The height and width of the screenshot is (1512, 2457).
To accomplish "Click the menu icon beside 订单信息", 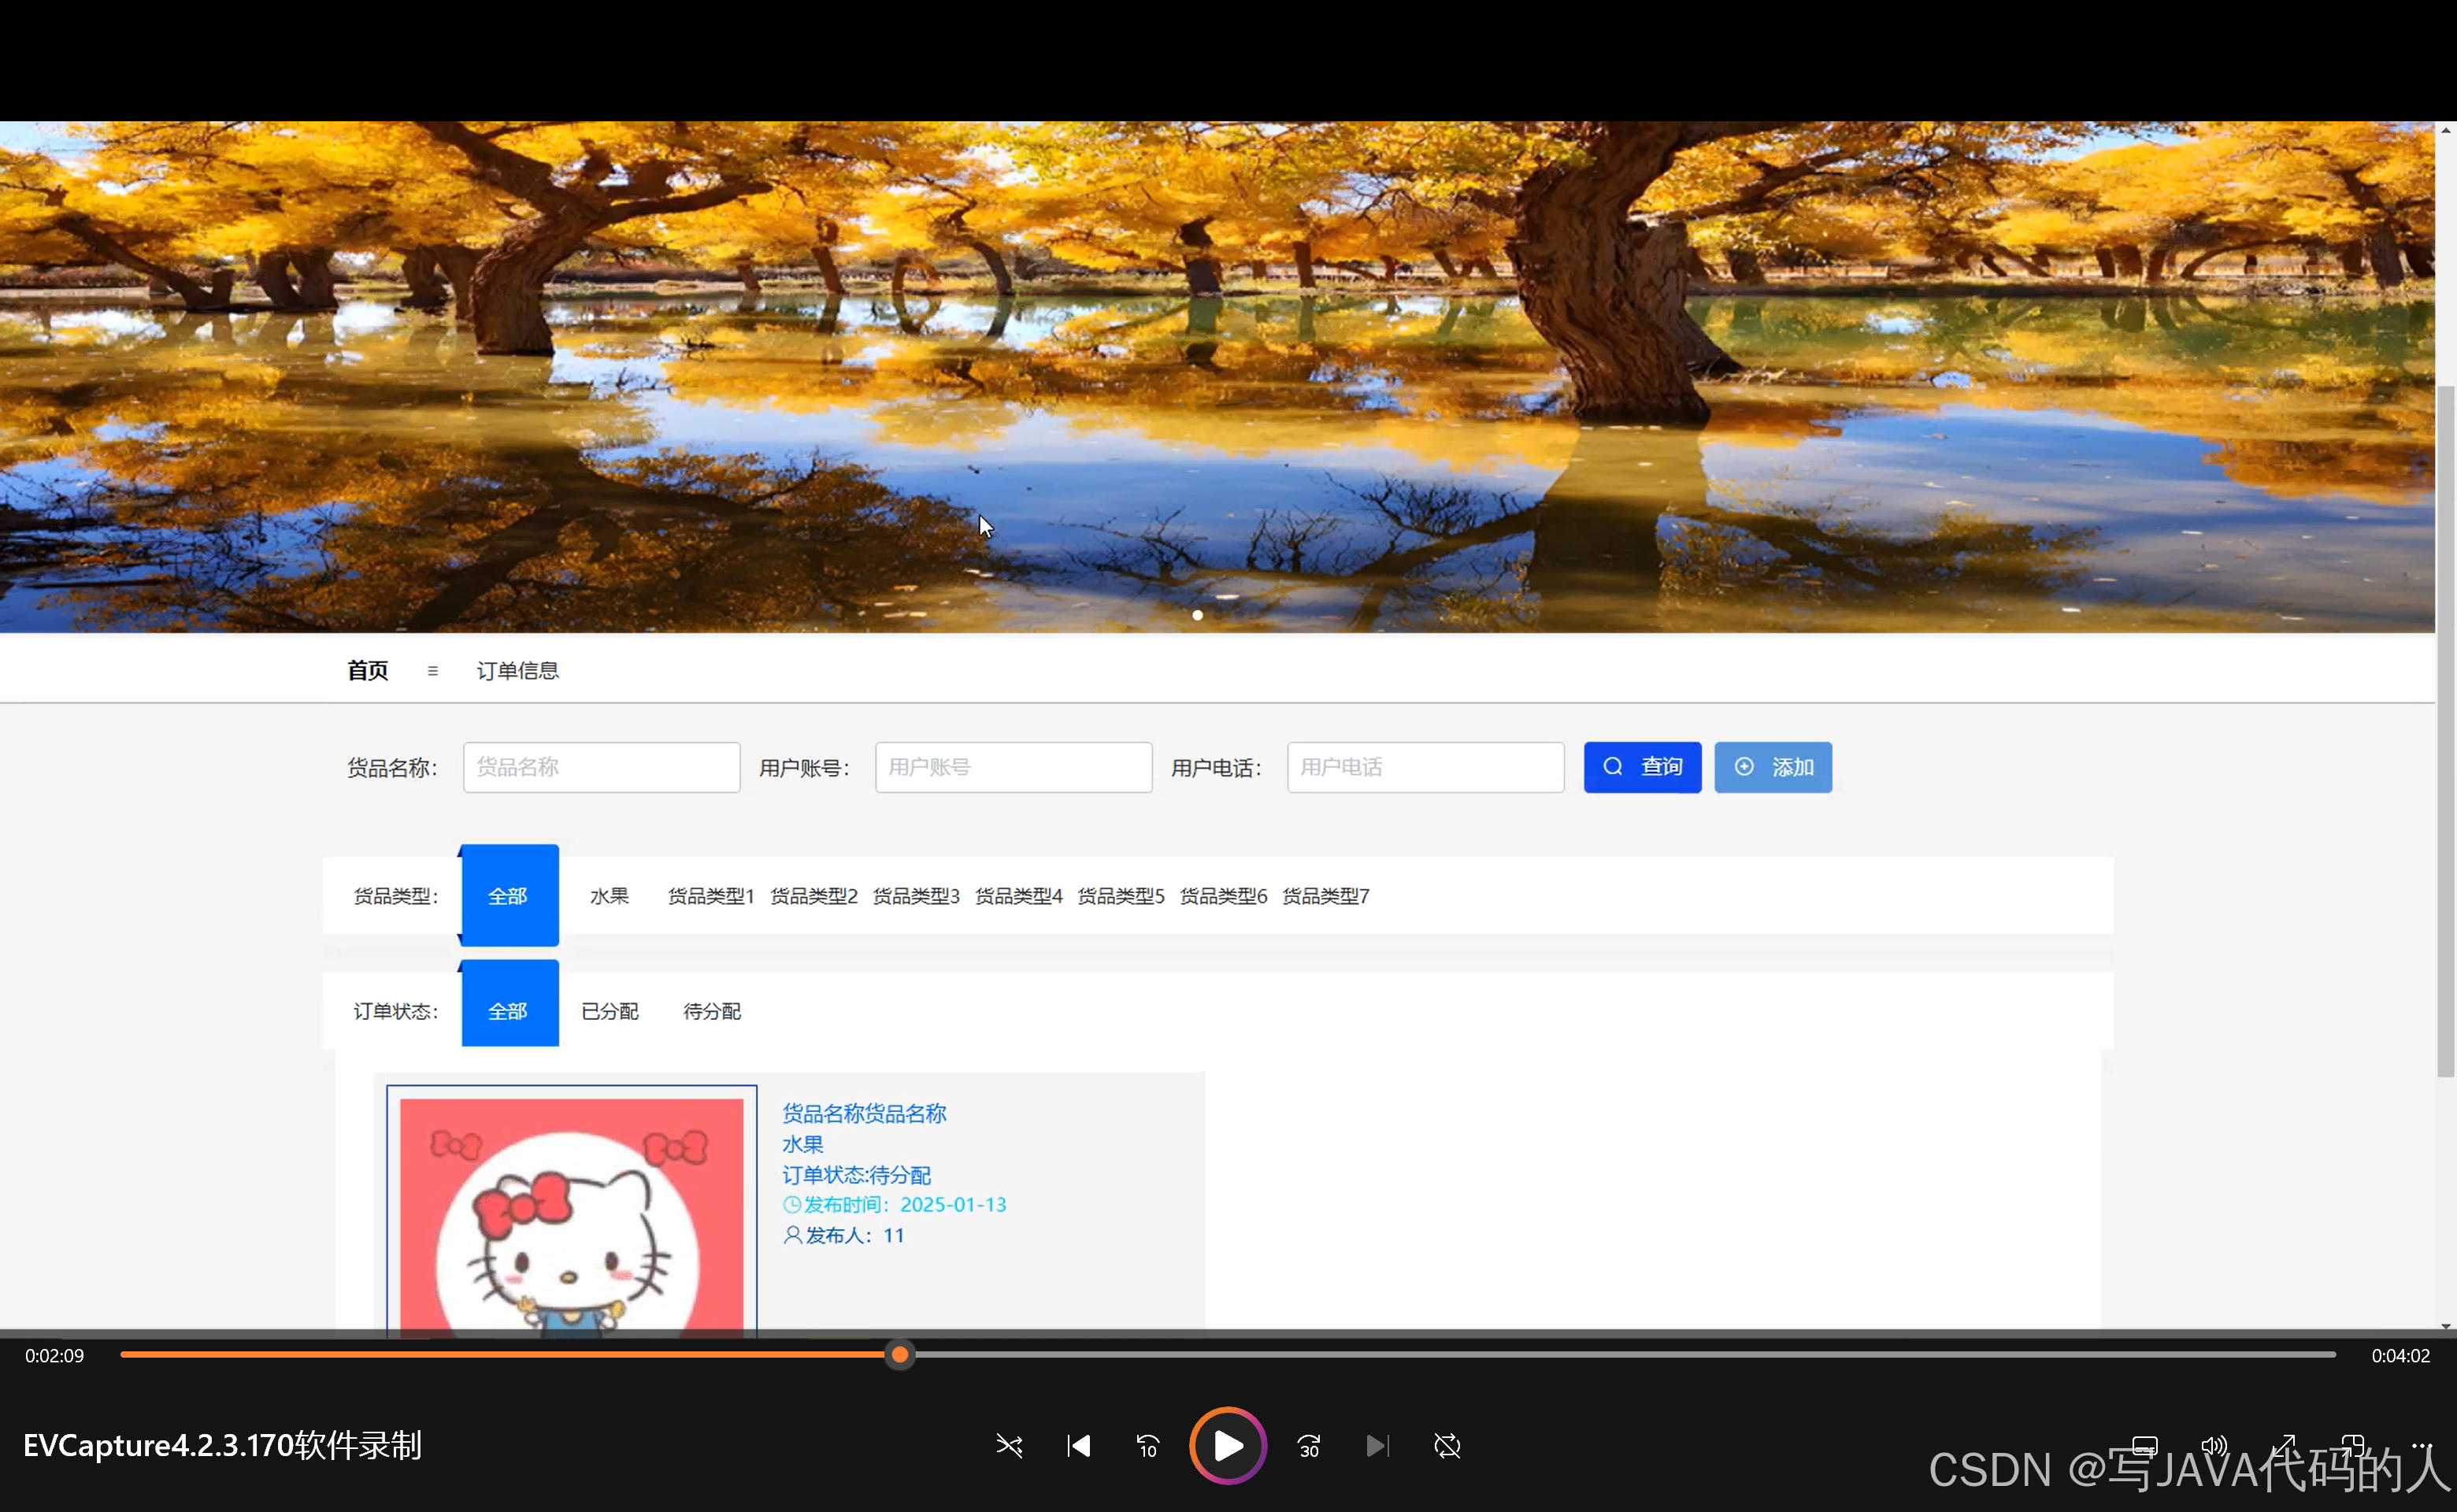I will coord(432,671).
